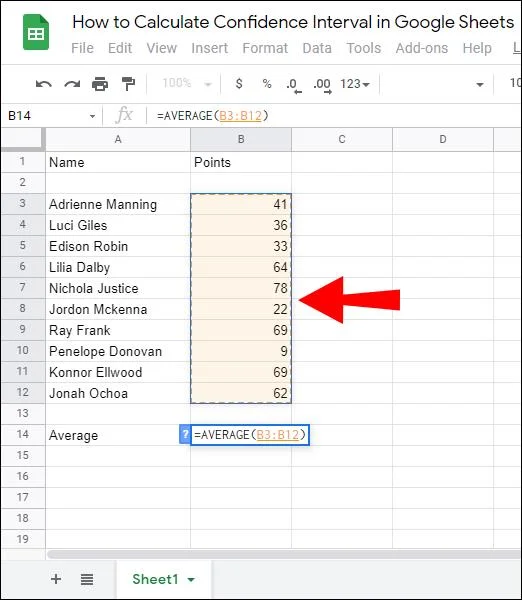This screenshot has width=522, height=600.
Task: Click the cell with value 78
Action: point(241,288)
